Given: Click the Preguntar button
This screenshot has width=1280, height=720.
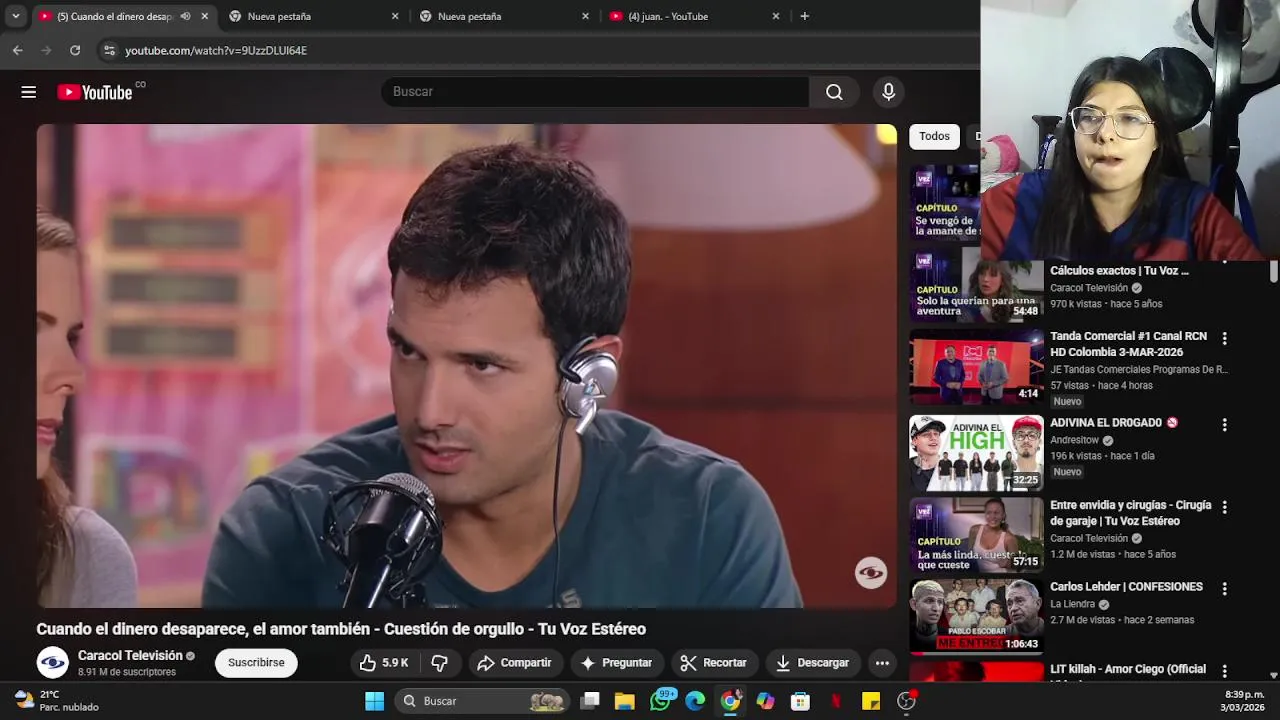Looking at the screenshot, I should click(616, 663).
